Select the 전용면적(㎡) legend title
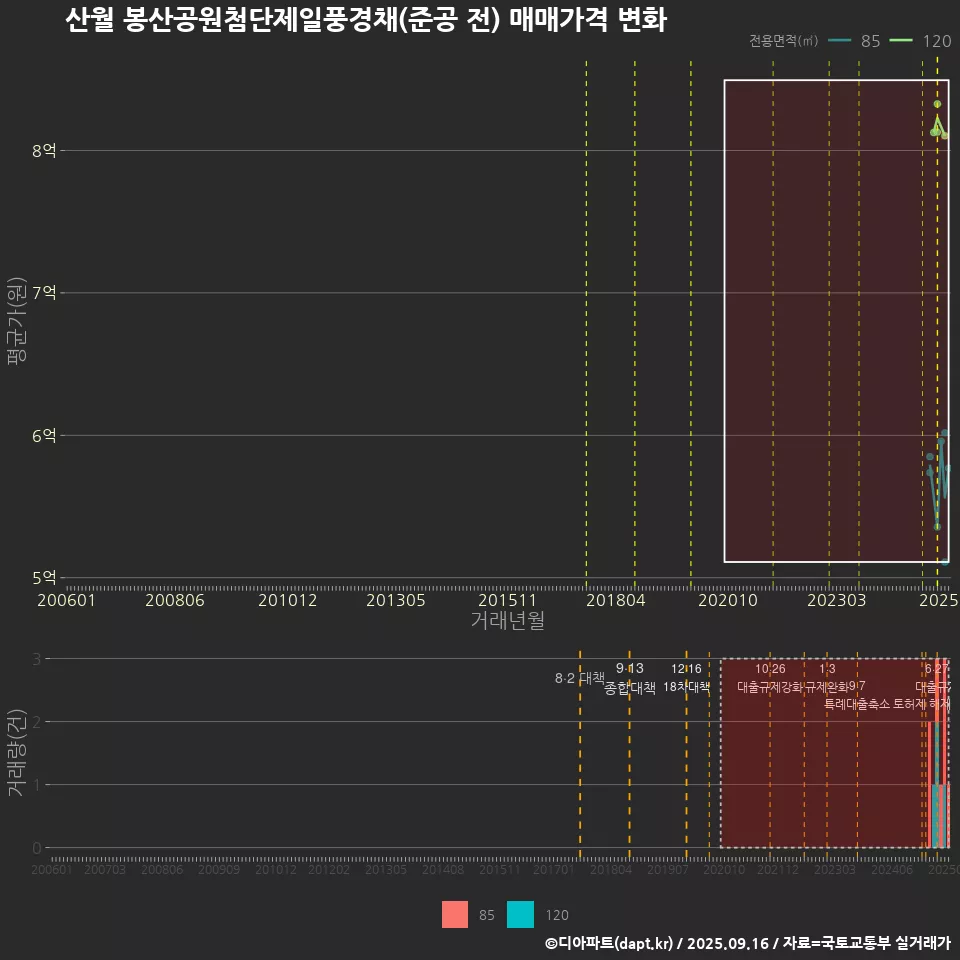Screen dimensions: 960x960 click(x=783, y=41)
